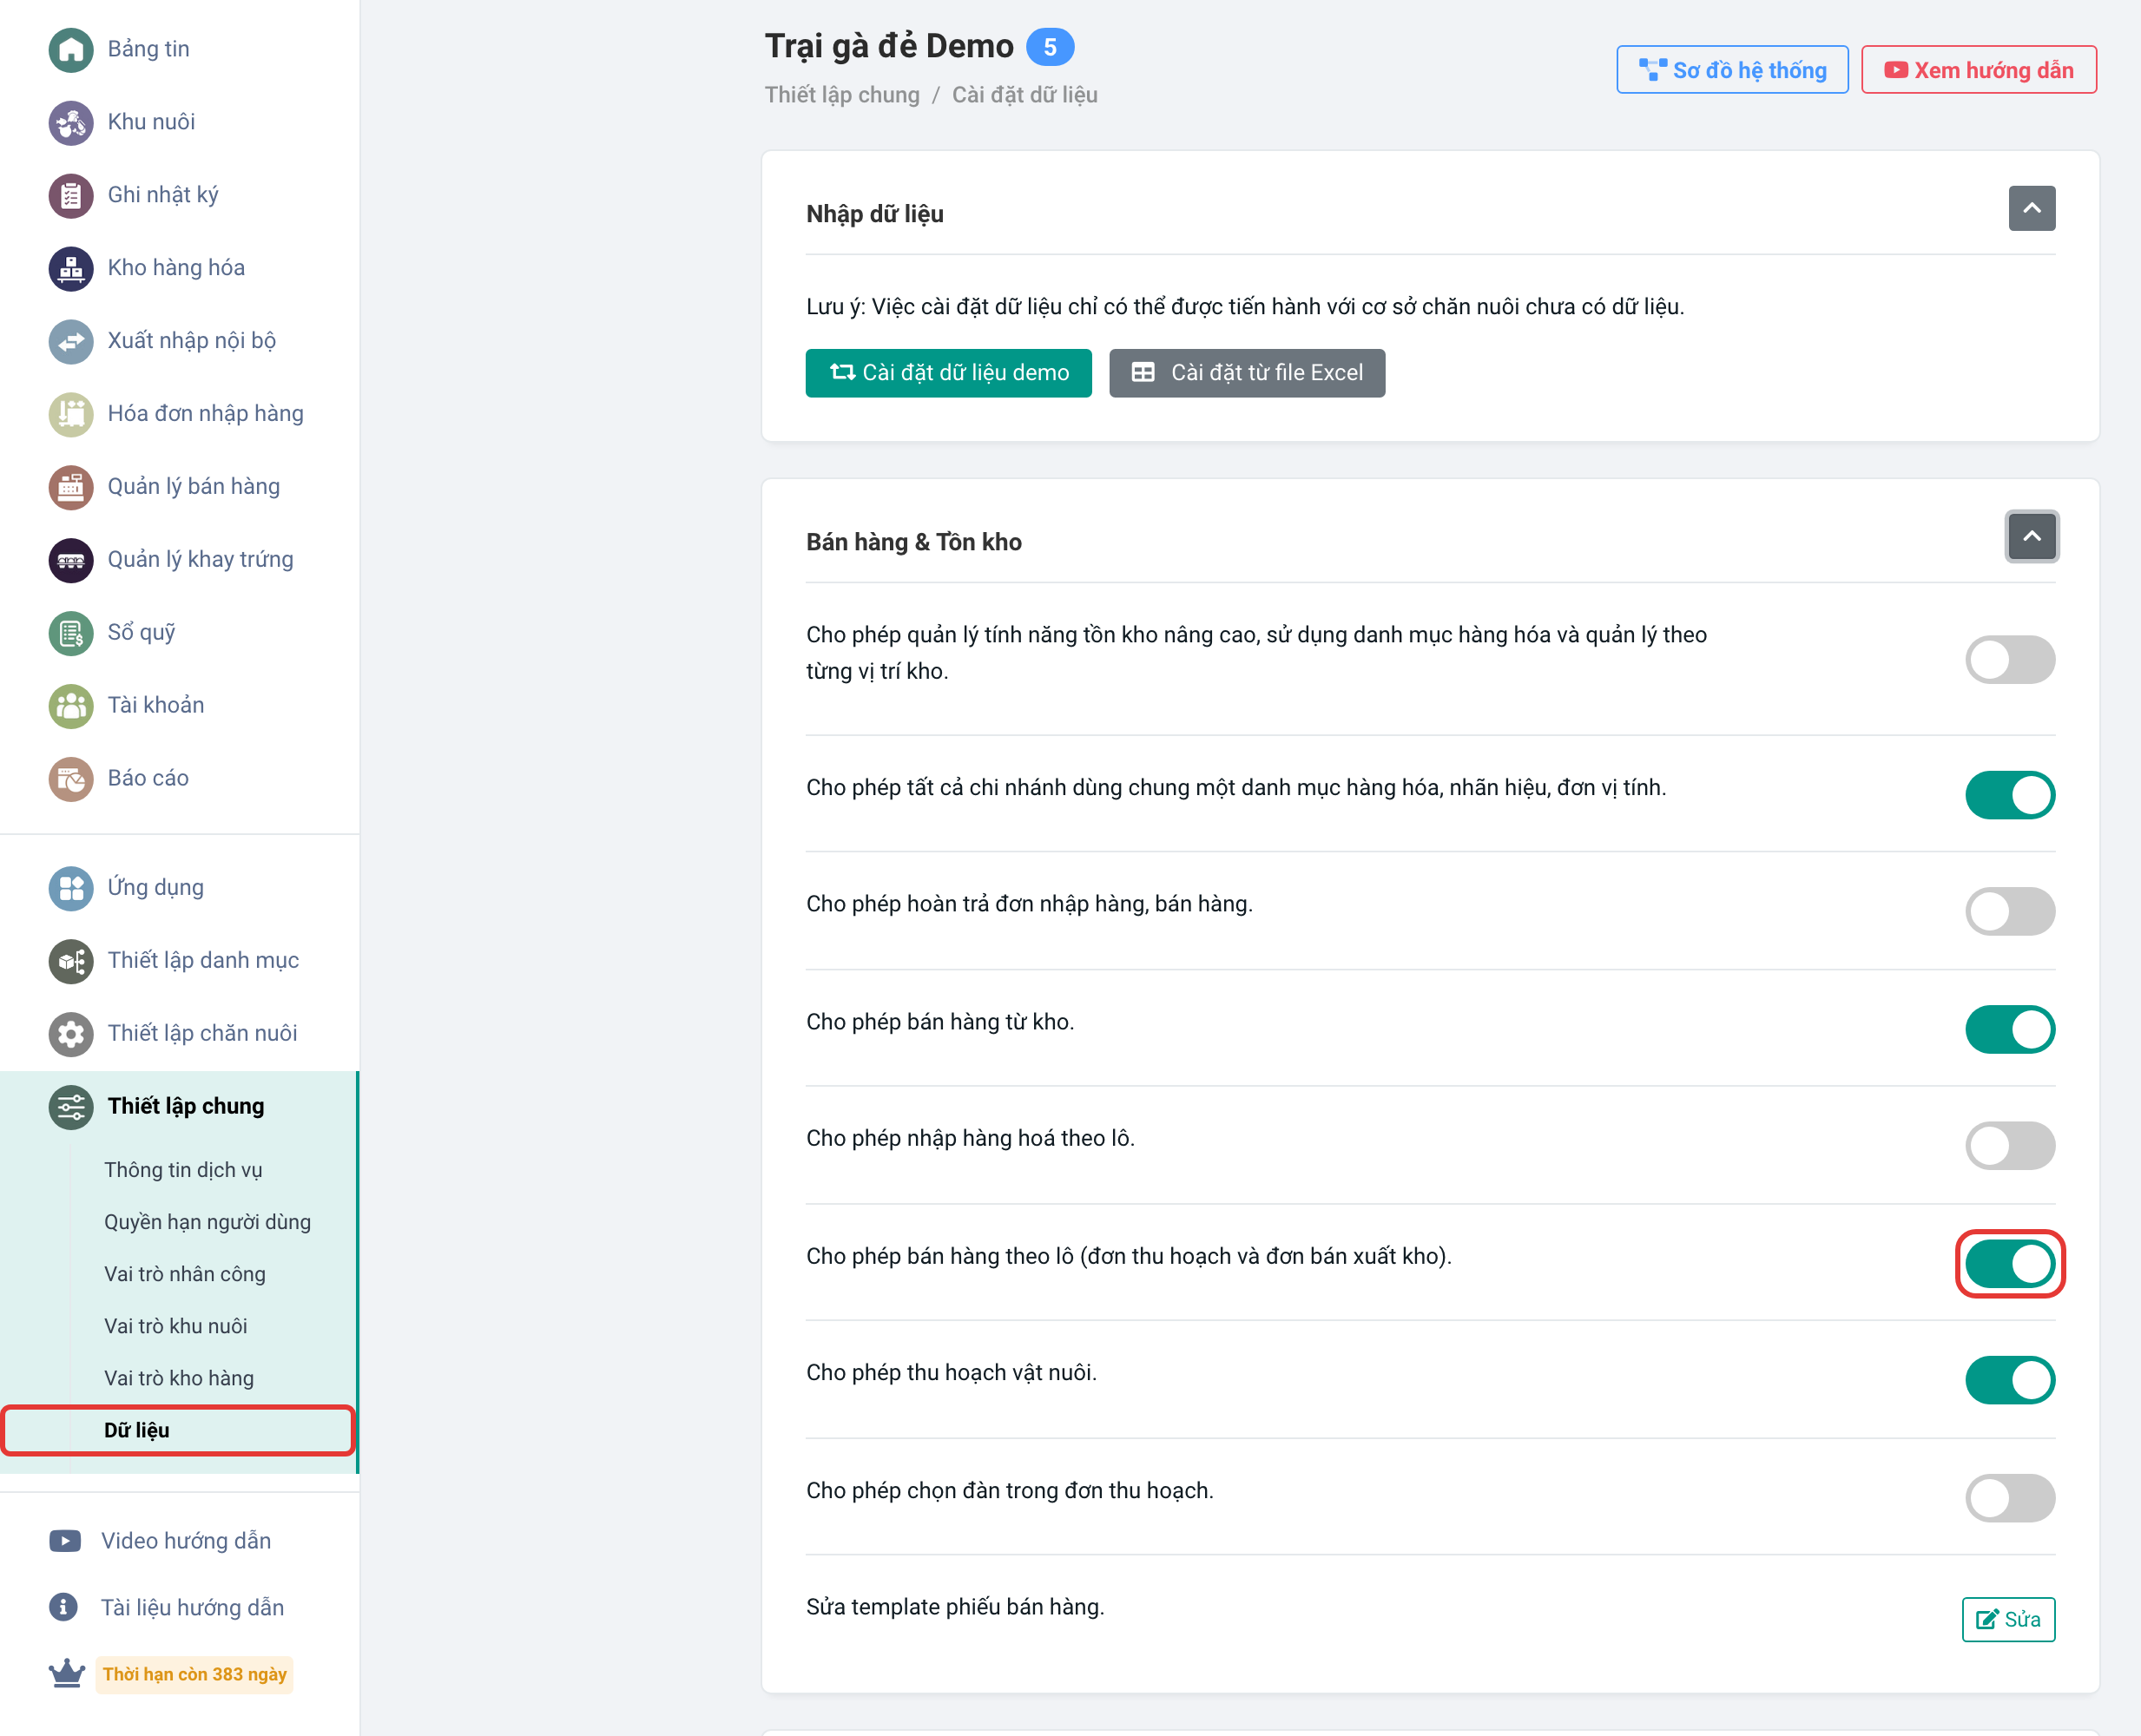The width and height of the screenshot is (2141, 1736).
Task: Toggle off Cho phép bán hàng từ kho
Action: click(x=2010, y=1030)
